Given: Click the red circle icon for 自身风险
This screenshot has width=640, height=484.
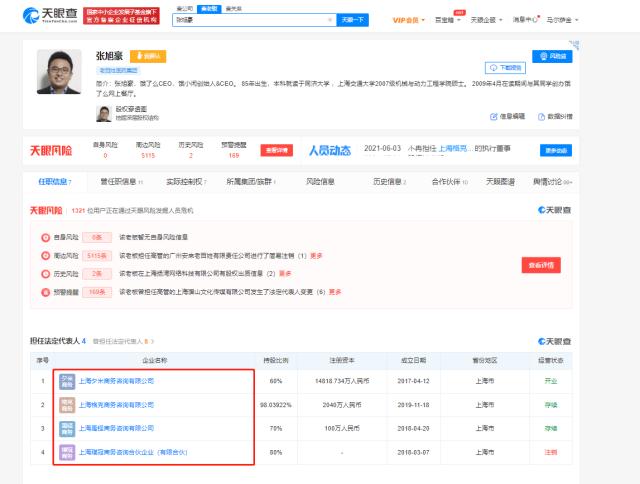Looking at the screenshot, I should pyautogui.click(x=46, y=238).
